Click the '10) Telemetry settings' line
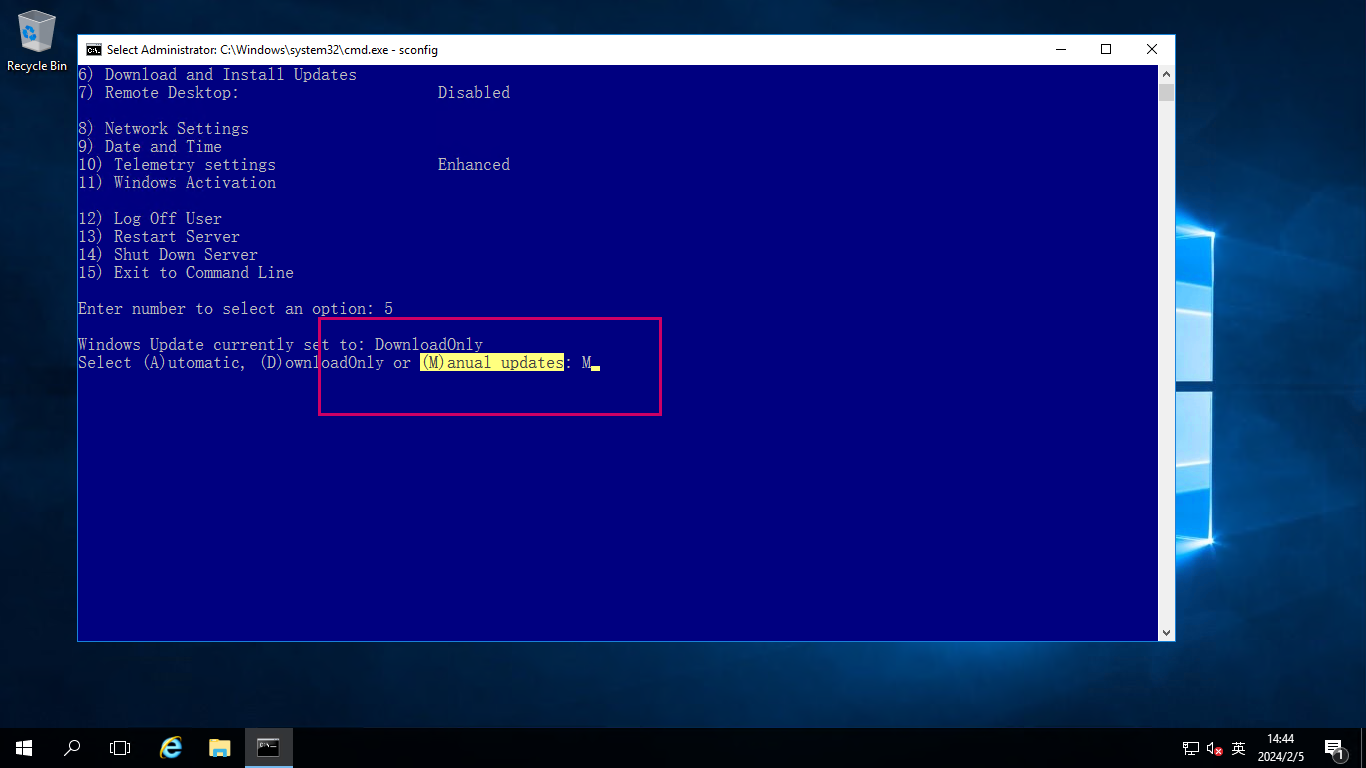The width and height of the screenshot is (1366, 768). 177,165
